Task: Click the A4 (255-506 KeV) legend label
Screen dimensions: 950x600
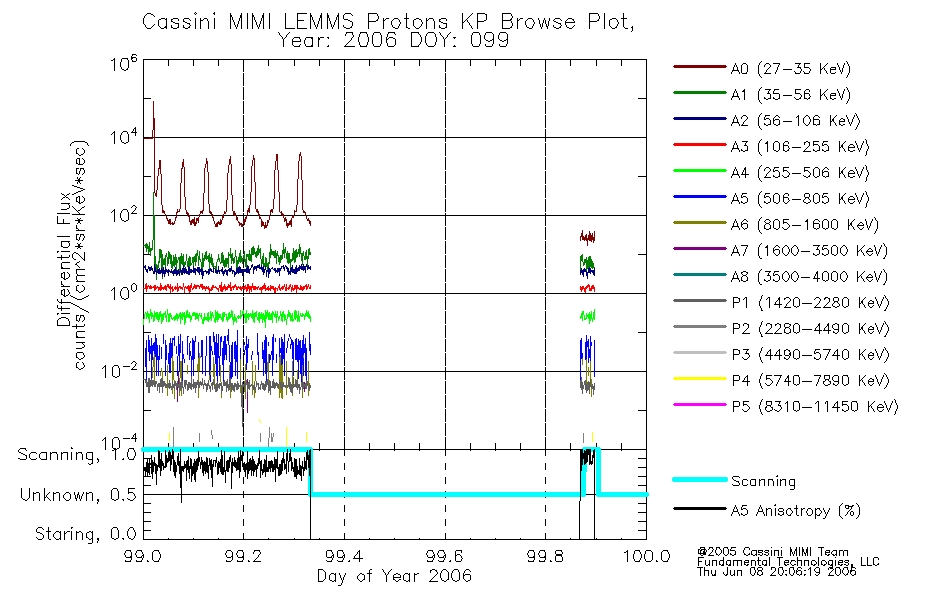Action: click(x=799, y=173)
